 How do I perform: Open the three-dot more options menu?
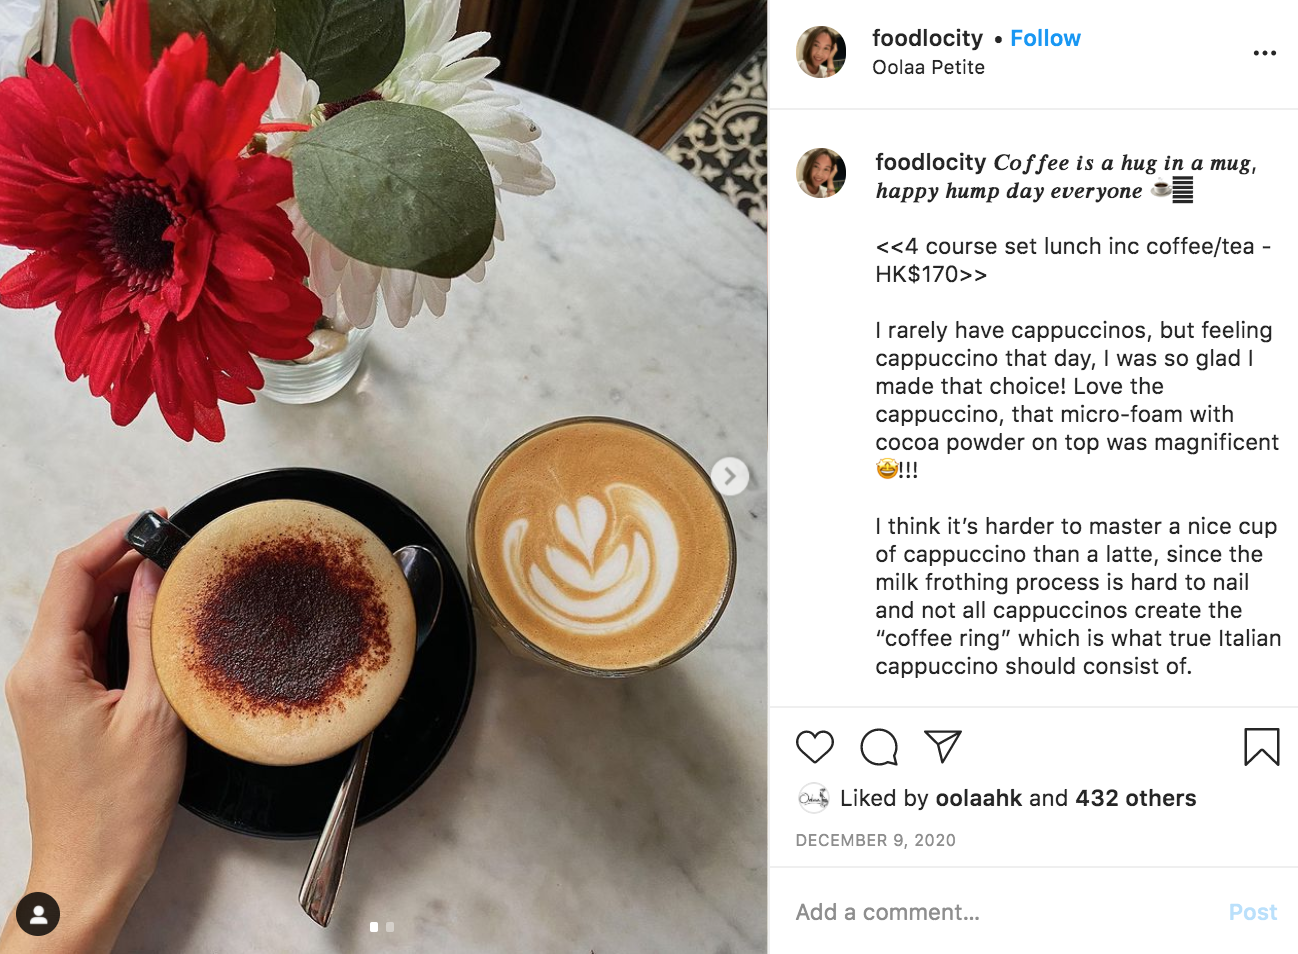coord(1265,53)
